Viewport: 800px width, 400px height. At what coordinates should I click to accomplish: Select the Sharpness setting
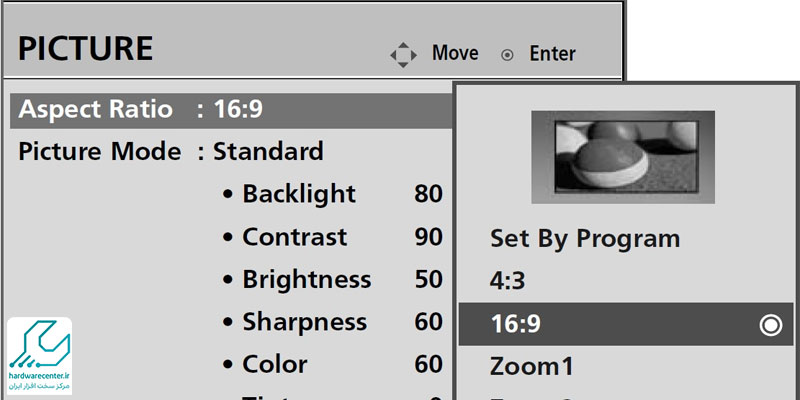coord(304,323)
